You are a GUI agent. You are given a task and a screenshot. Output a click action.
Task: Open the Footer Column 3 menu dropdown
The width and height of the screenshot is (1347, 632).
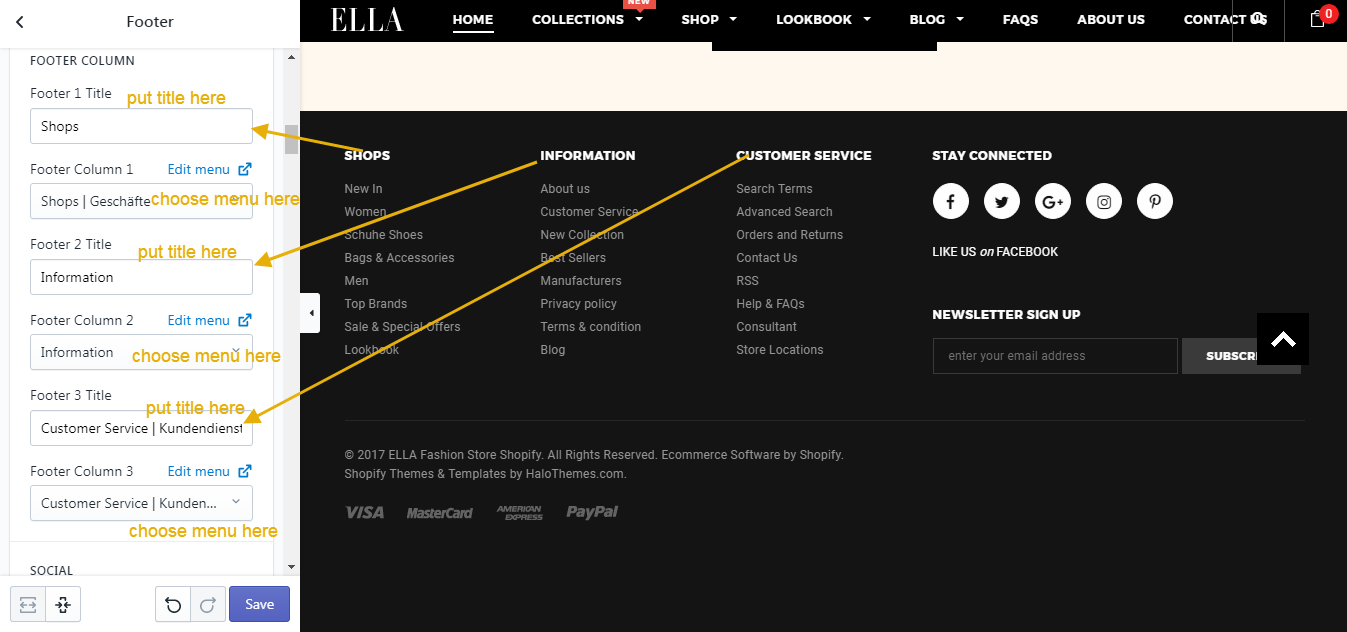(141, 503)
